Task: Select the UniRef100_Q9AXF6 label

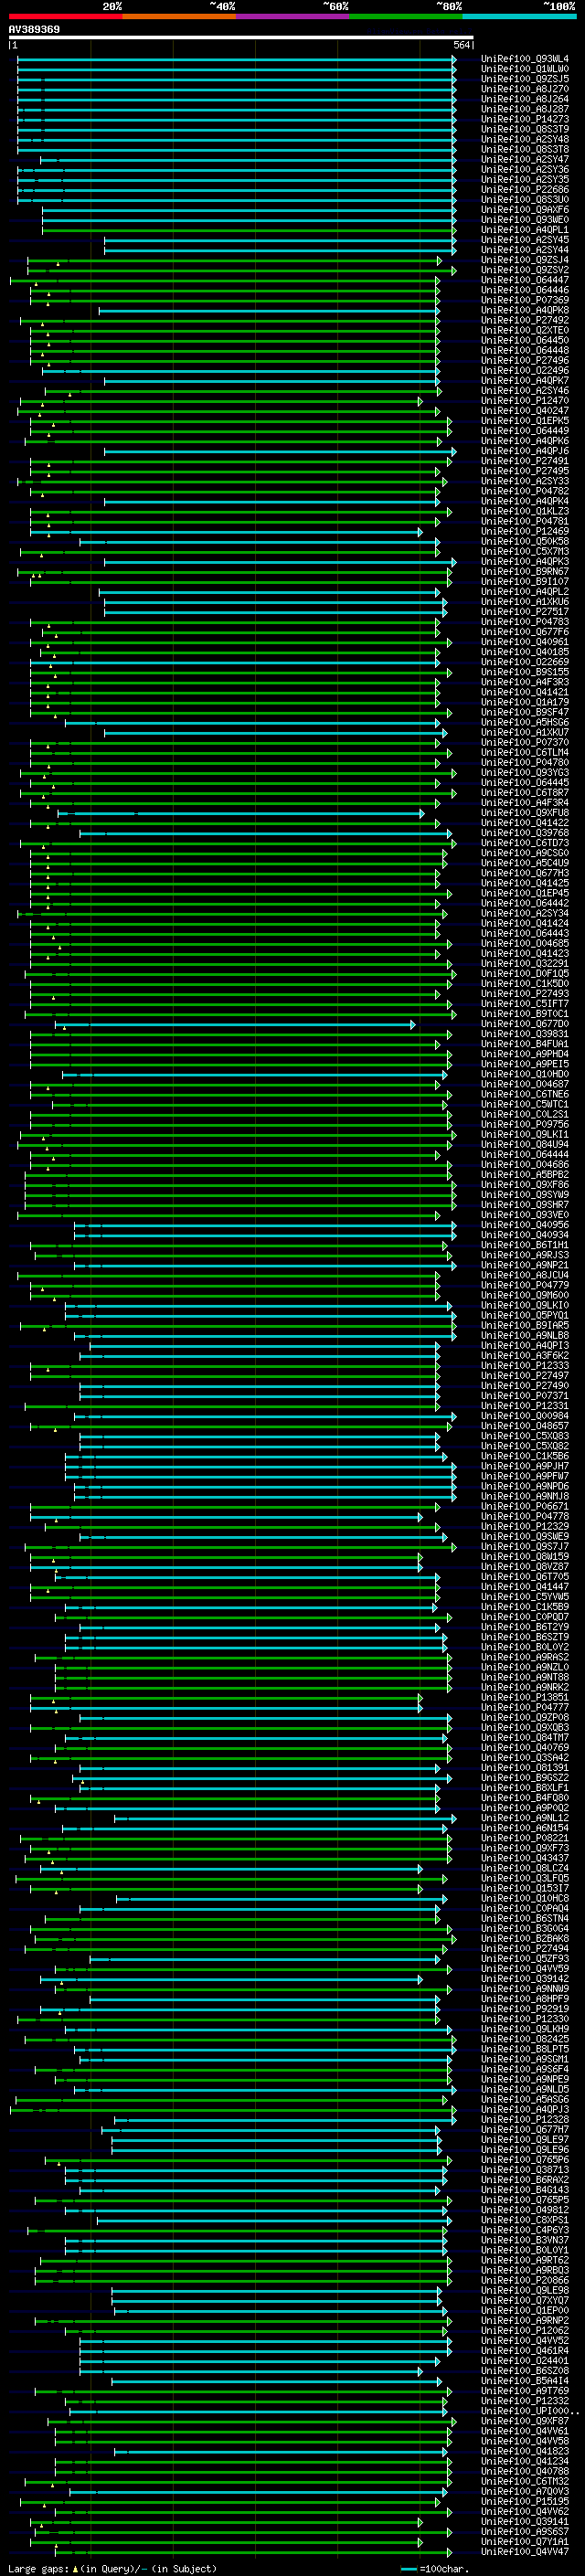Action: coord(525,210)
